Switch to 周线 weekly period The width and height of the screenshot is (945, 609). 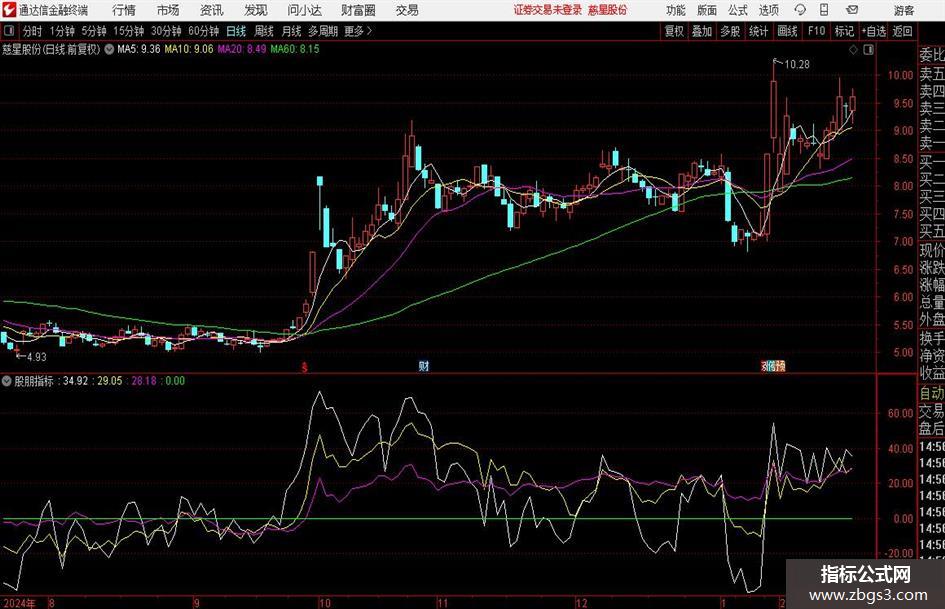[263, 31]
